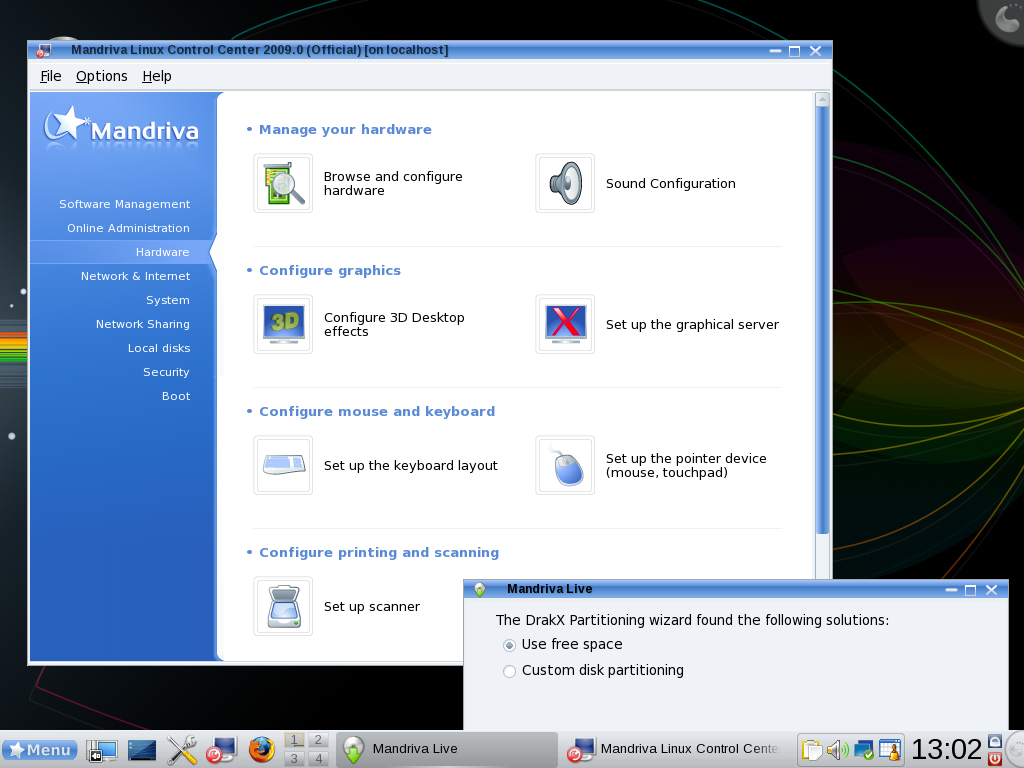The image size is (1024, 768).
Task: Open the keyboard layout icon
Action: coord(283,466)
